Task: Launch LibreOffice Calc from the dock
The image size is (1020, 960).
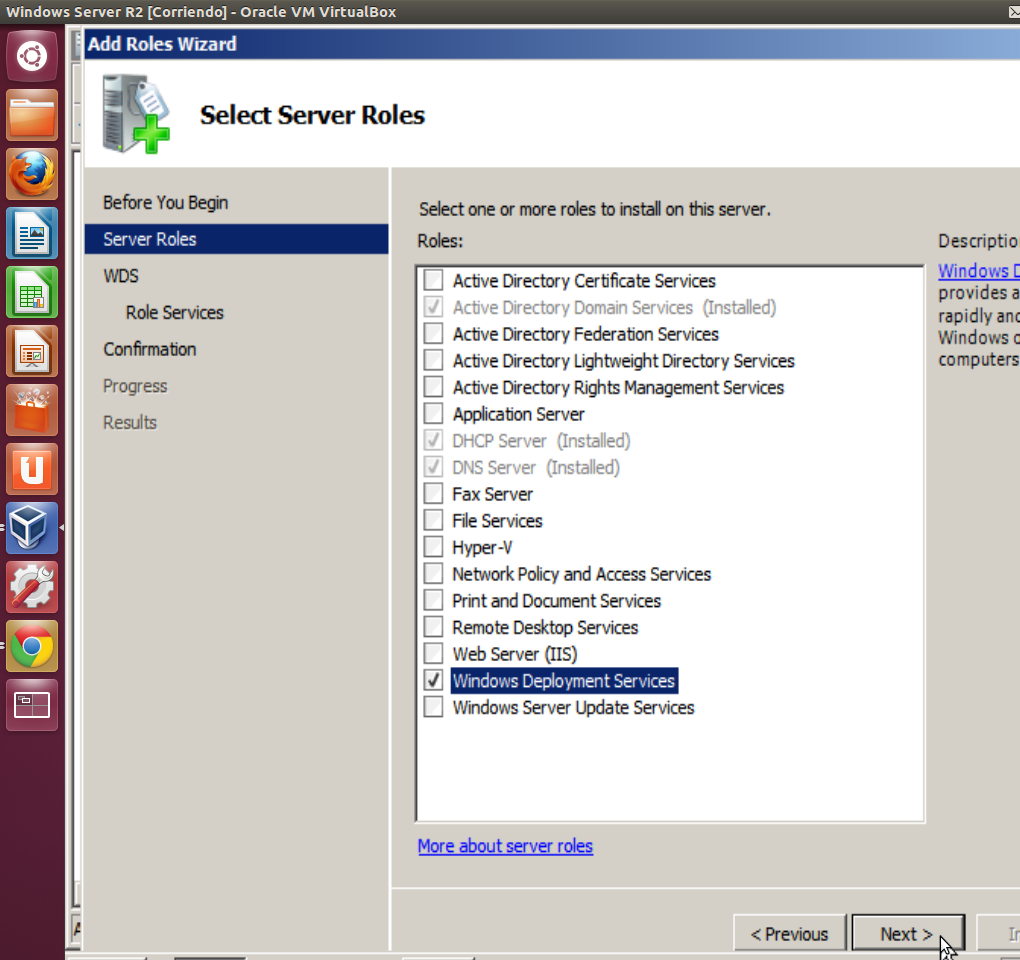Action: point(32,293)
